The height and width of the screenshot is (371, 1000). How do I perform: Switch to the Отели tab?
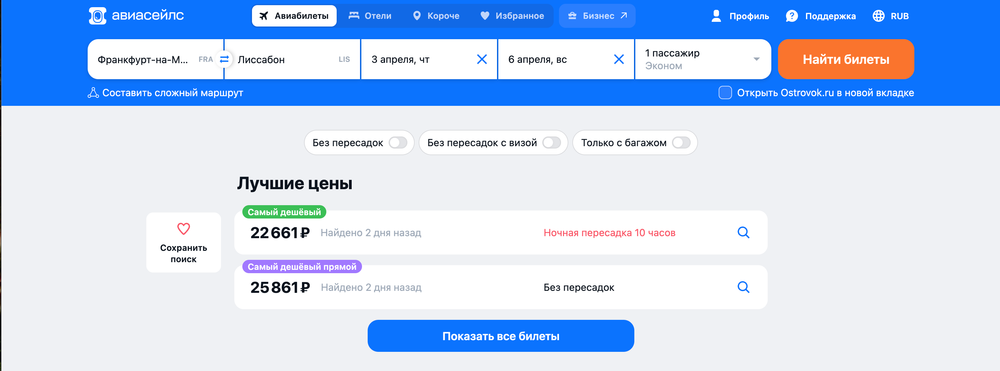(371, 16)
